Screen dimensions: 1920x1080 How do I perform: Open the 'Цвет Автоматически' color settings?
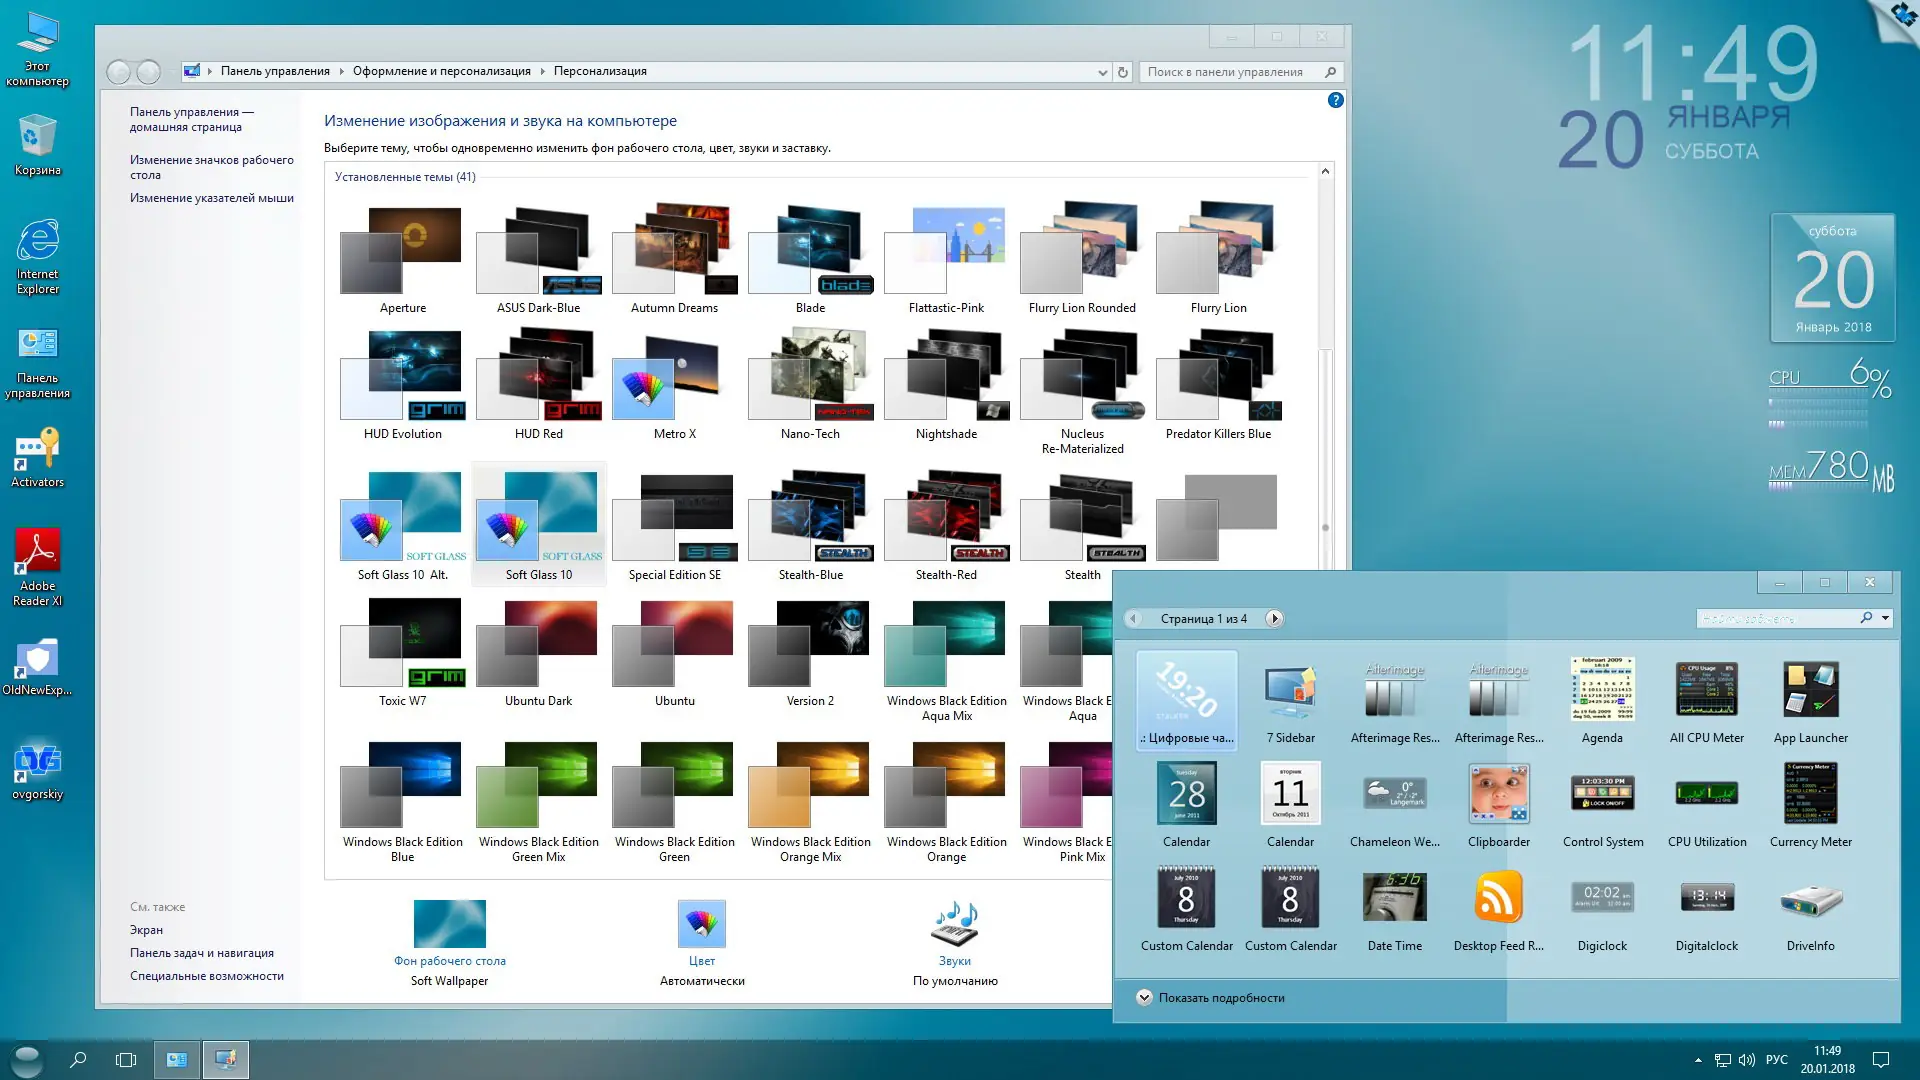701,930
